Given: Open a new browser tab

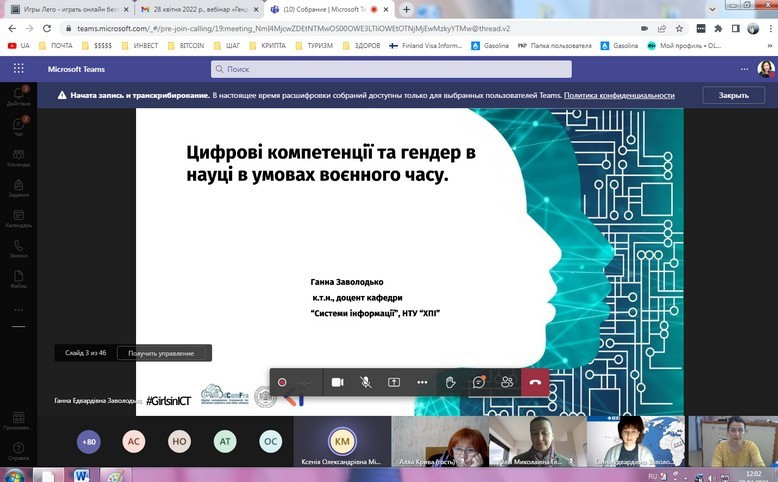Looking at the screenshot, I should click(x=406, y=9).
